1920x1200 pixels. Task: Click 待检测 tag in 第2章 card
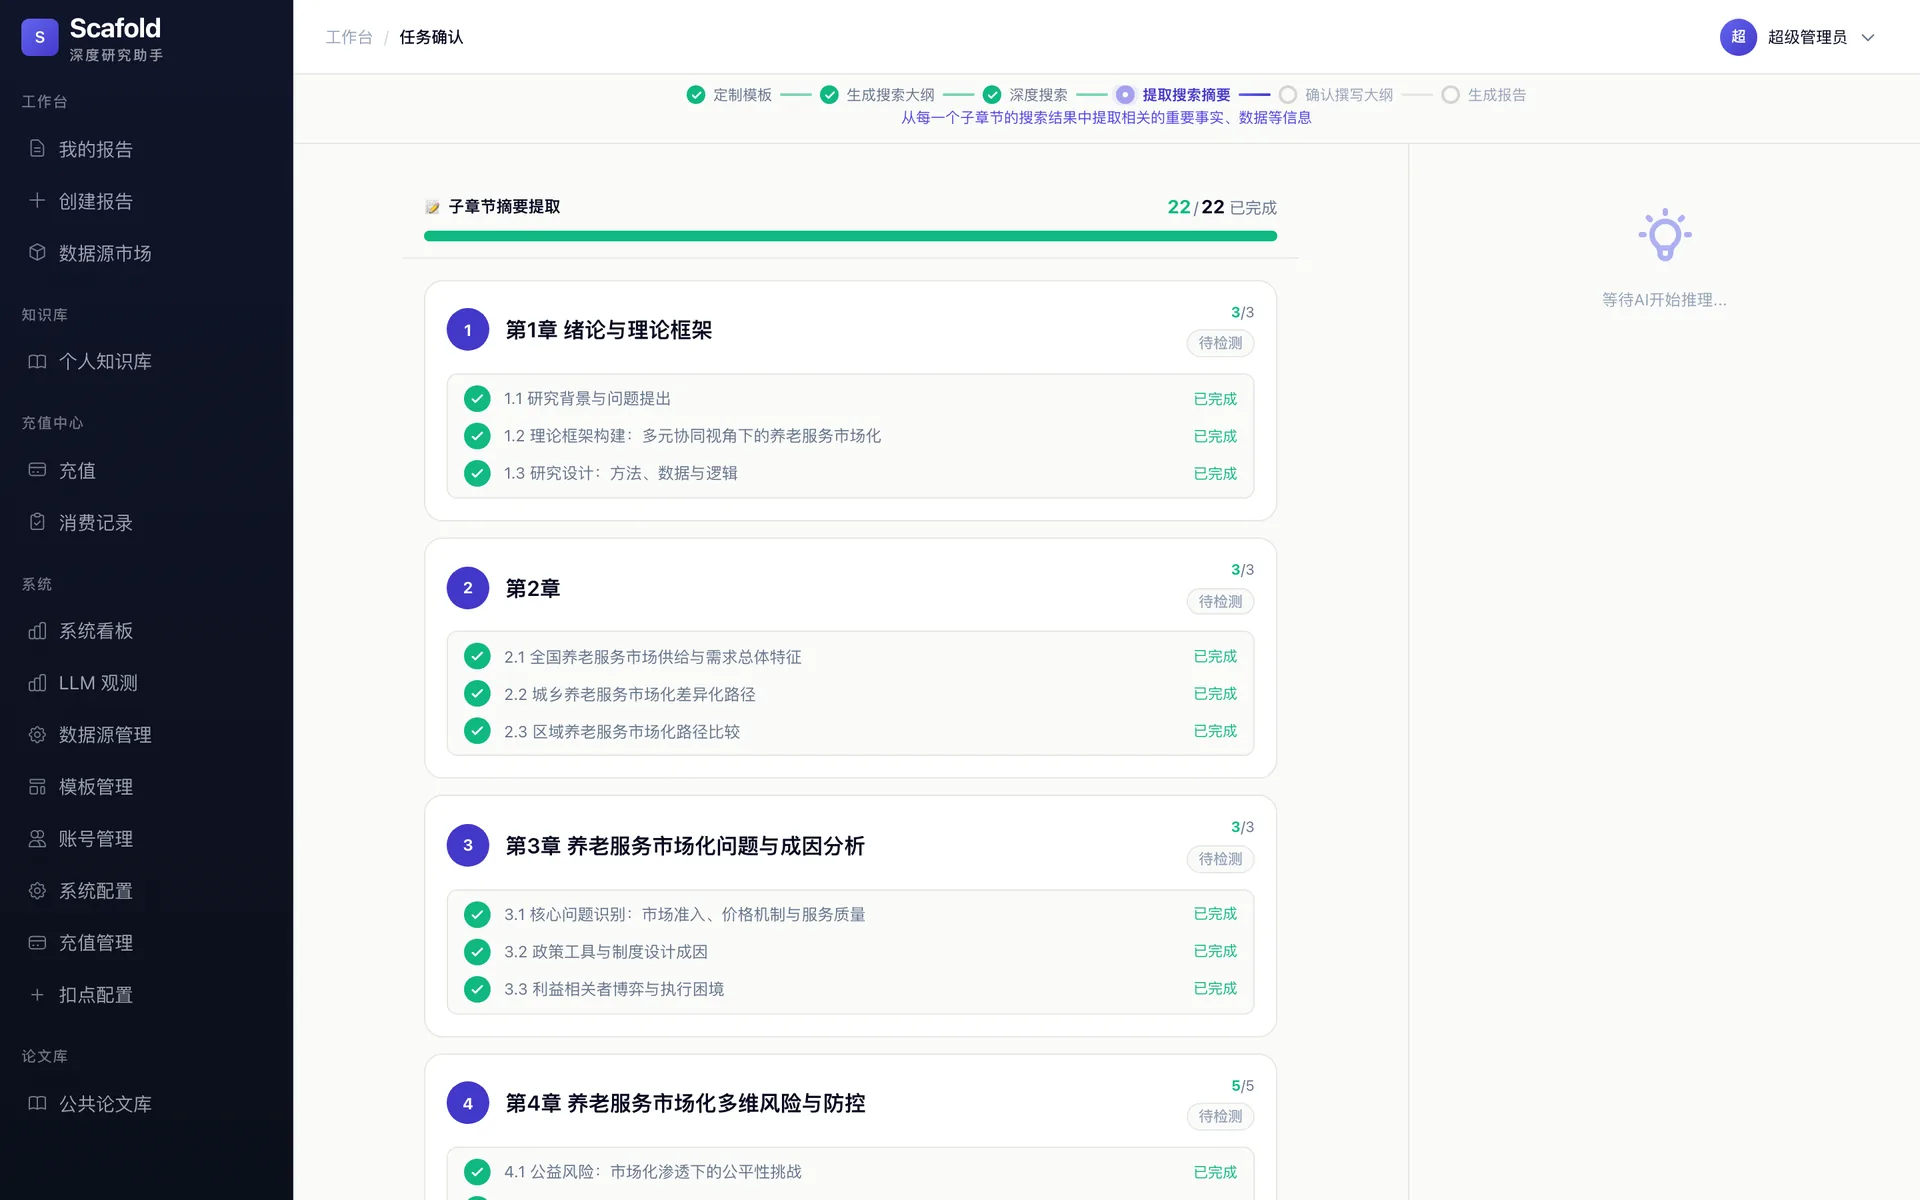[1220, 601]
